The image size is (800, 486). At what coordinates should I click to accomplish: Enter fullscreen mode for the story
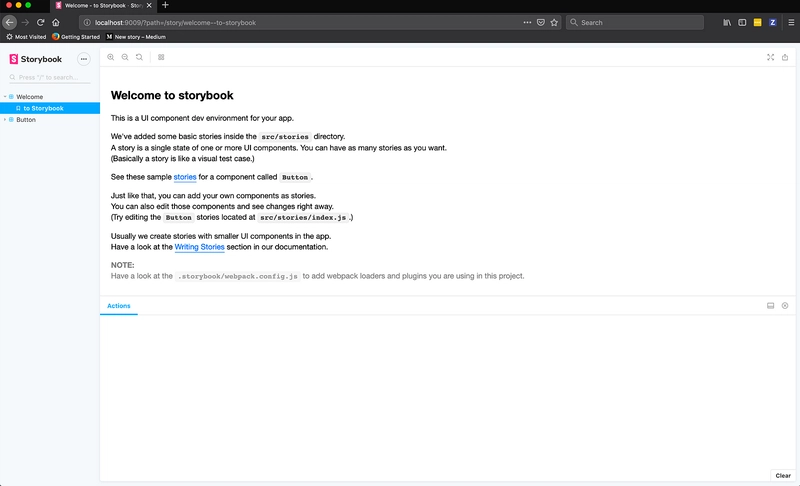(770, 57)
